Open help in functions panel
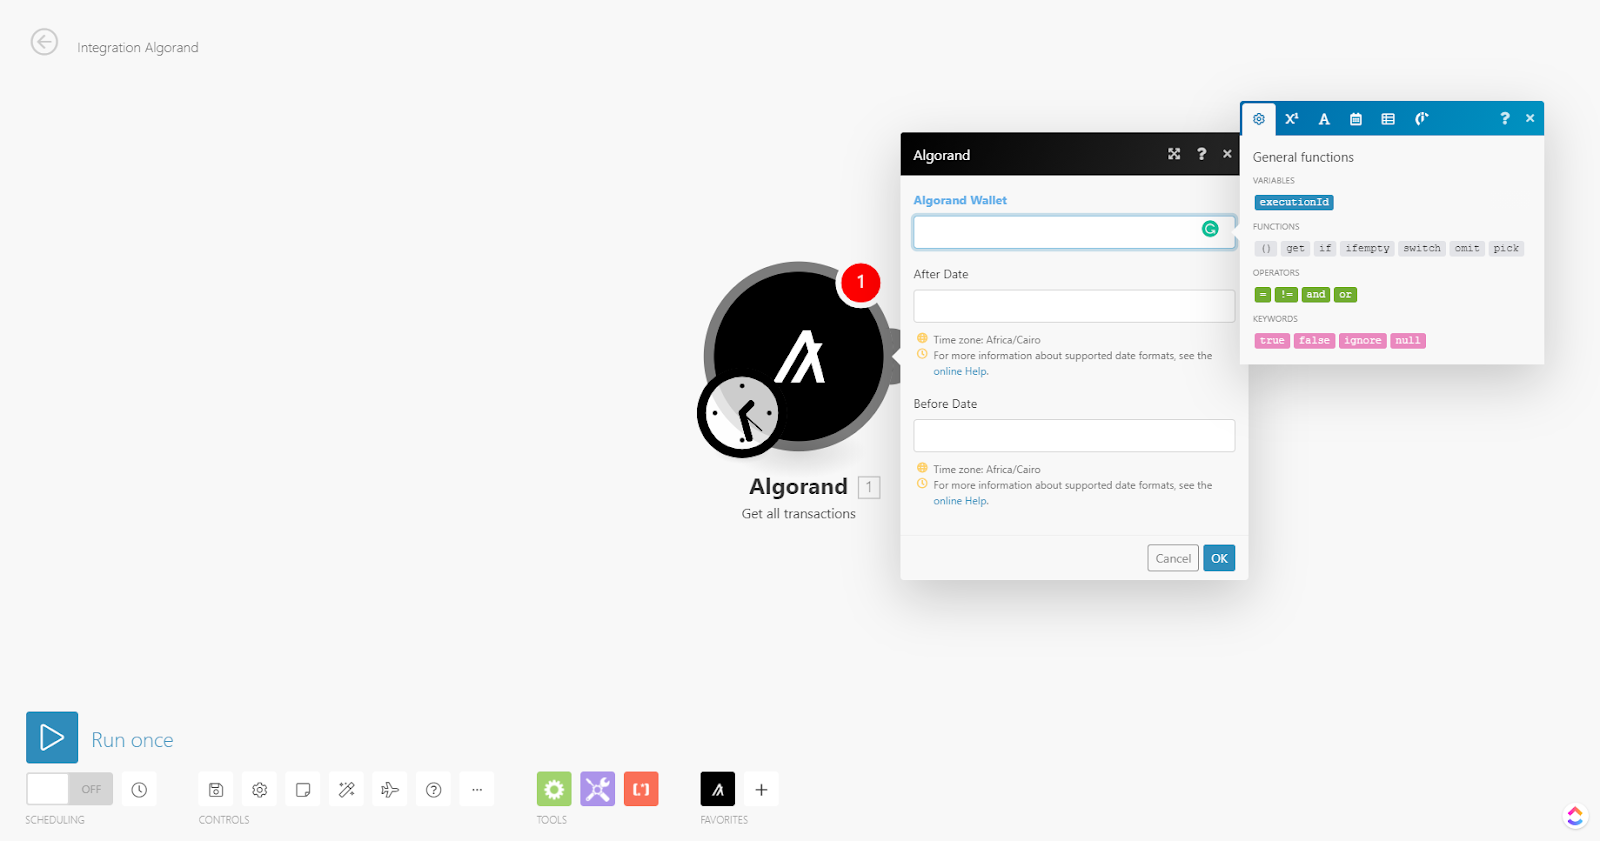The width and height of the screenshot is (1600, 841). [1504, 118]
